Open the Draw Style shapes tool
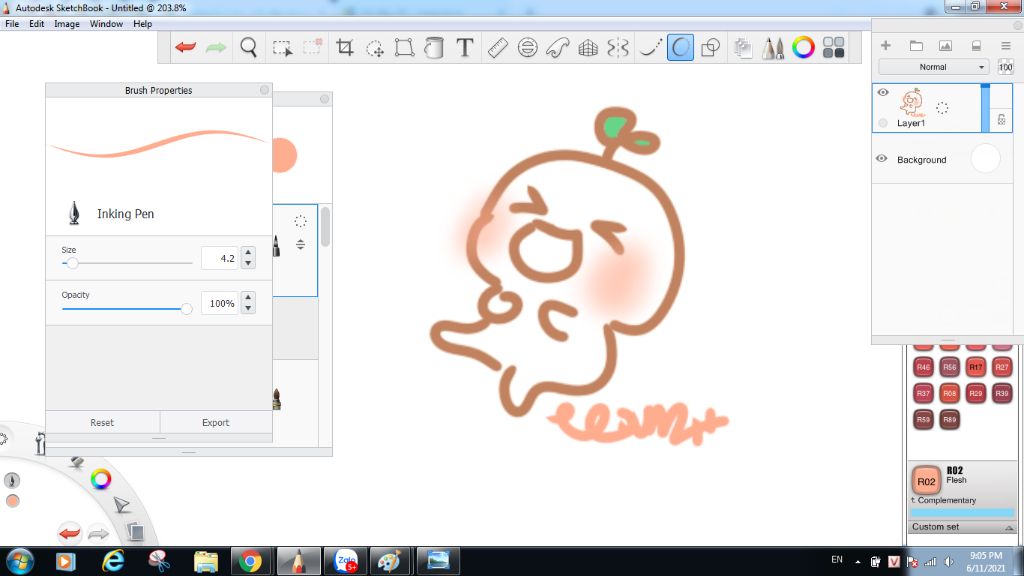 pos(710,47)
